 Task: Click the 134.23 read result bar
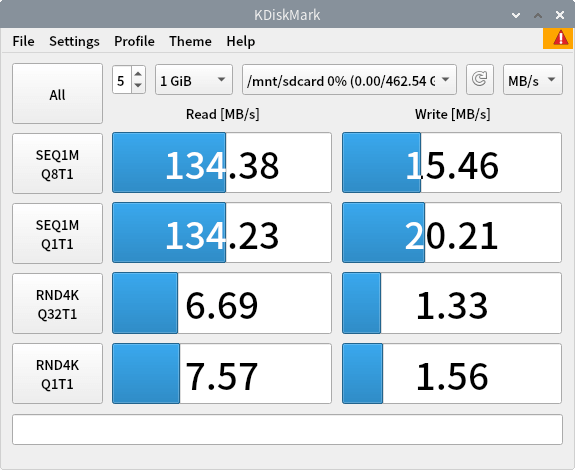pos(222,232)
